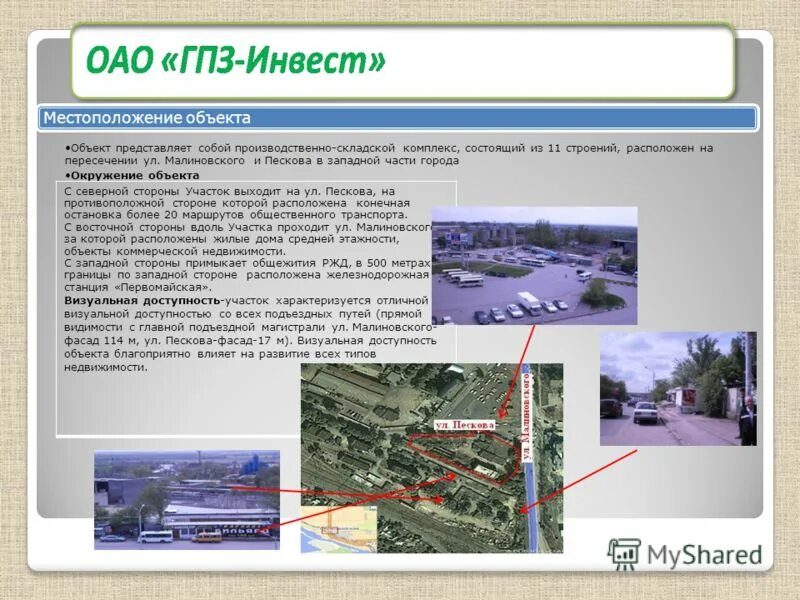Click the first bullet 'Объект представляет собой'

[389, 154]
